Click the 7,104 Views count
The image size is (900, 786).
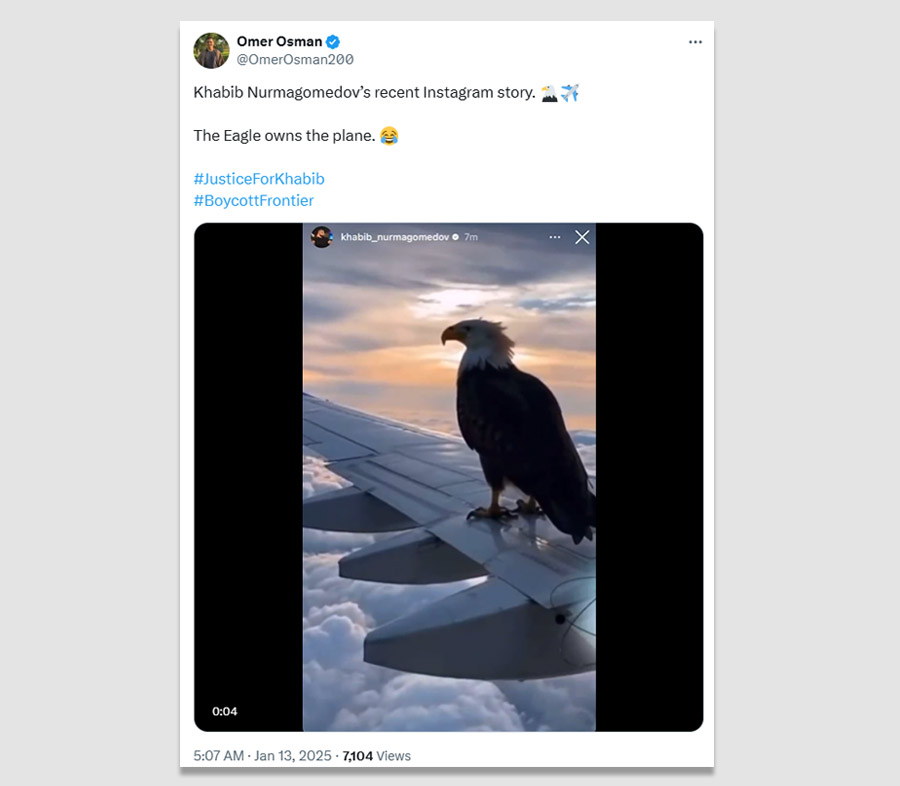376,756
